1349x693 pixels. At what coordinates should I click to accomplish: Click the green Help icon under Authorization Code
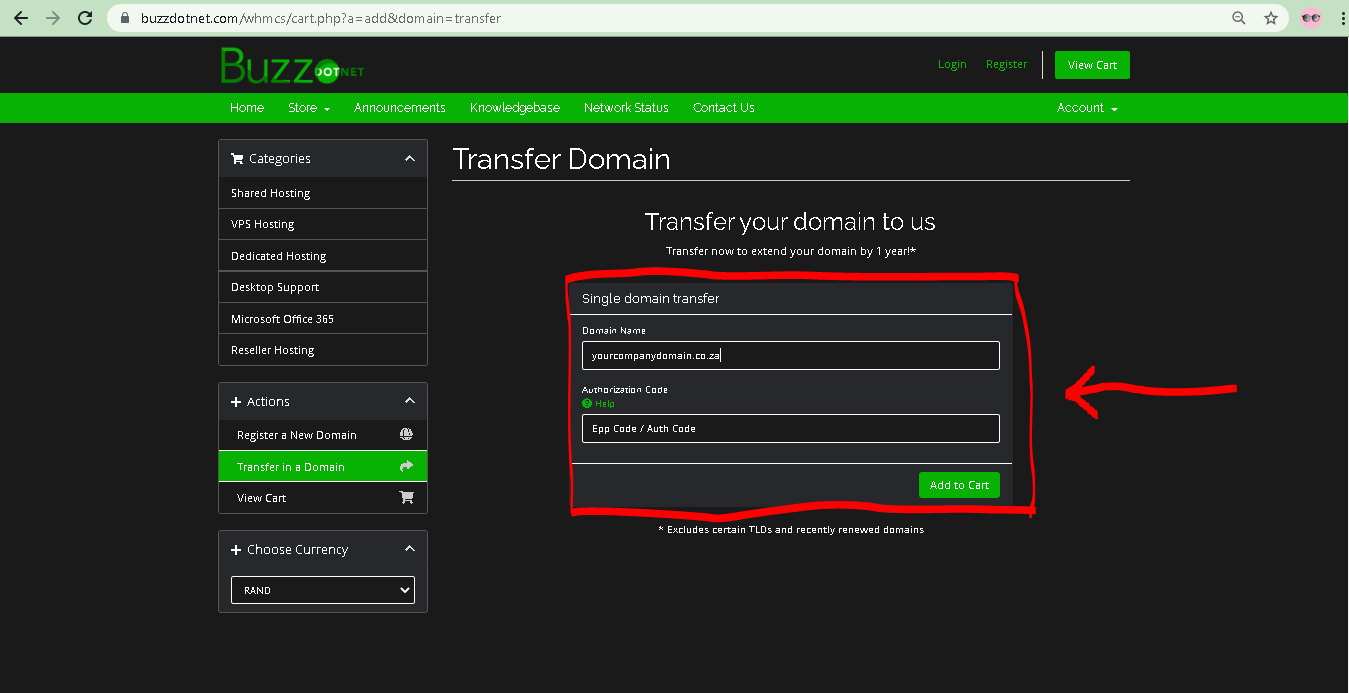pyautogui.click(x=587, y=404)
